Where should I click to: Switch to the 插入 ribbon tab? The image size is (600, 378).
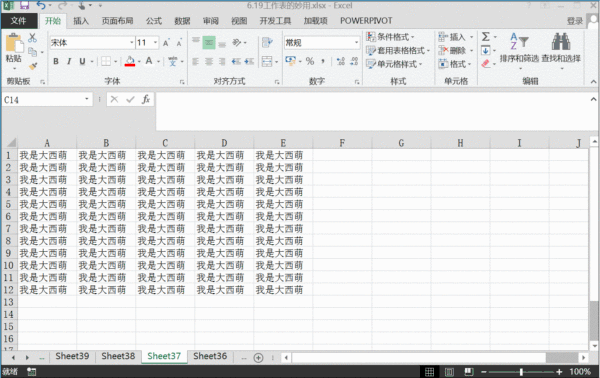click(81, 21)
